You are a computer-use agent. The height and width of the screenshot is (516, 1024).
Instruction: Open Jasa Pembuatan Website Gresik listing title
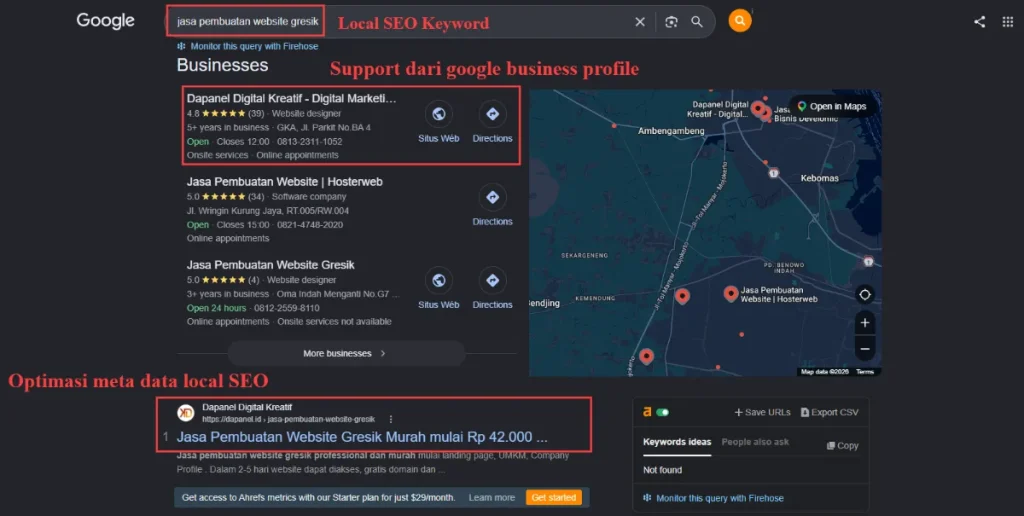click(270, 265)
